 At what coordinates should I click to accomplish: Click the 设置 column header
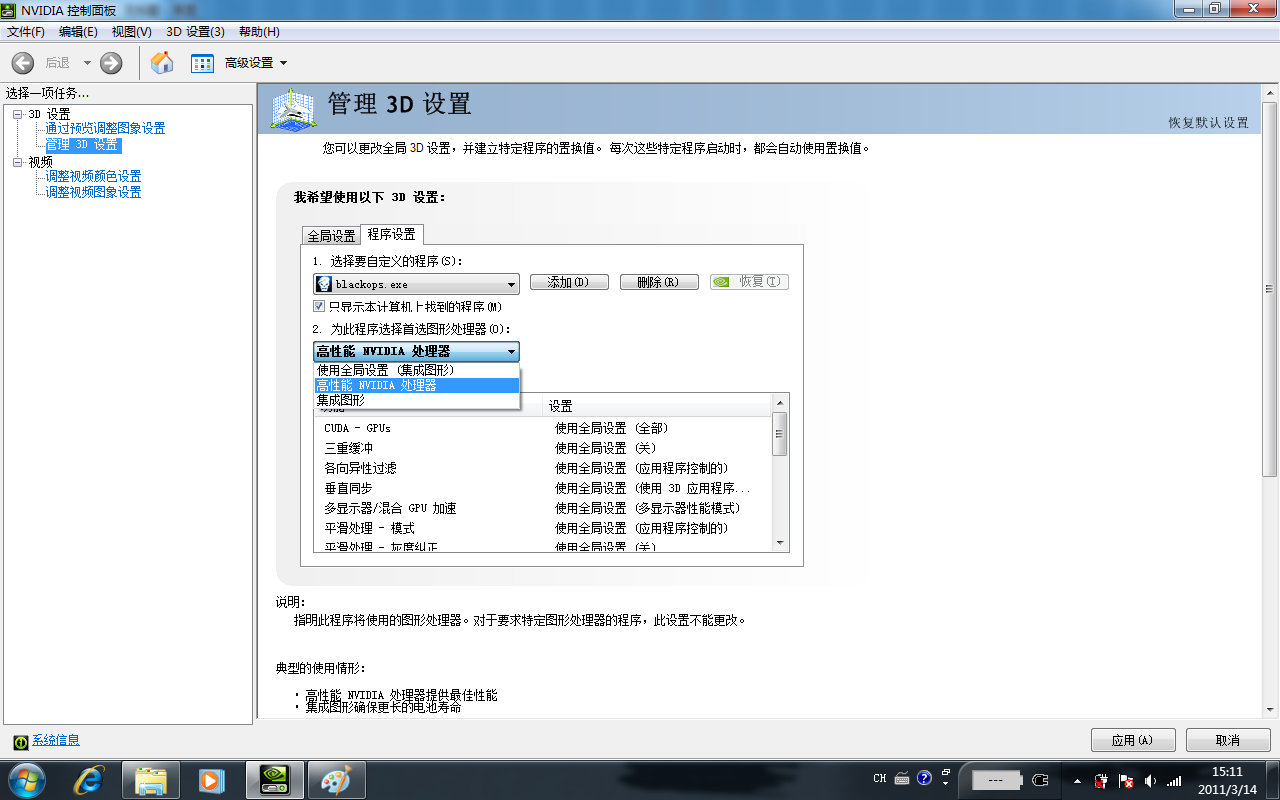pyautogui.click(x=656, y=406)
